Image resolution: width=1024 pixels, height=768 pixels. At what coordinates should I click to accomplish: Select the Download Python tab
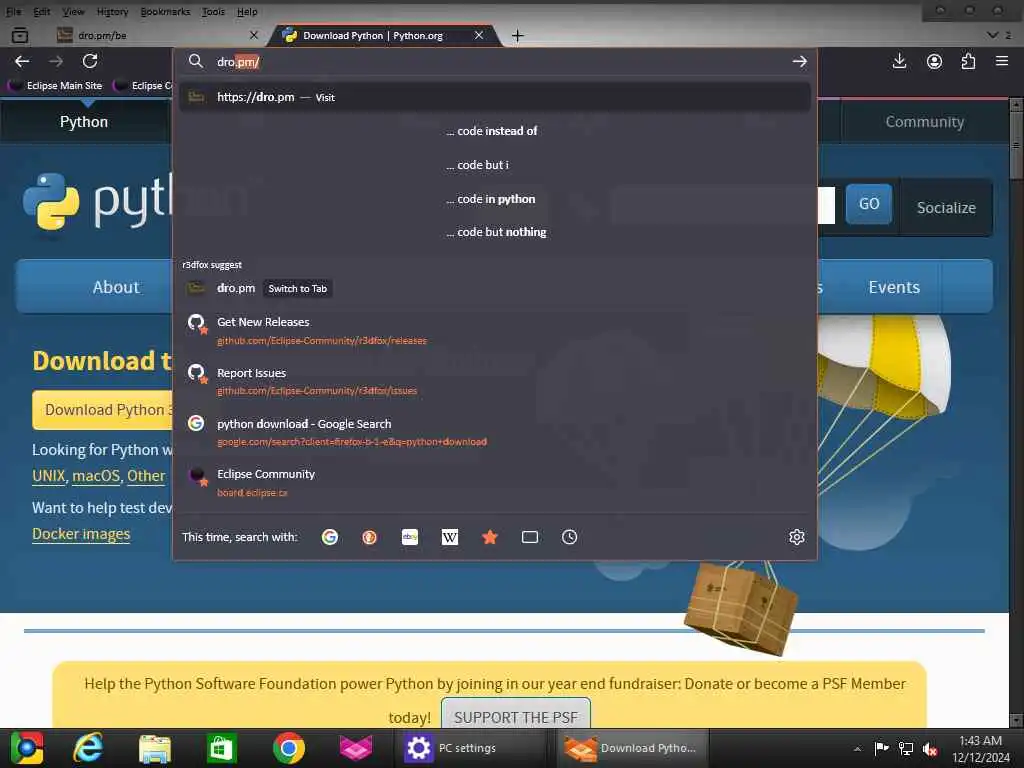(382, 35)
